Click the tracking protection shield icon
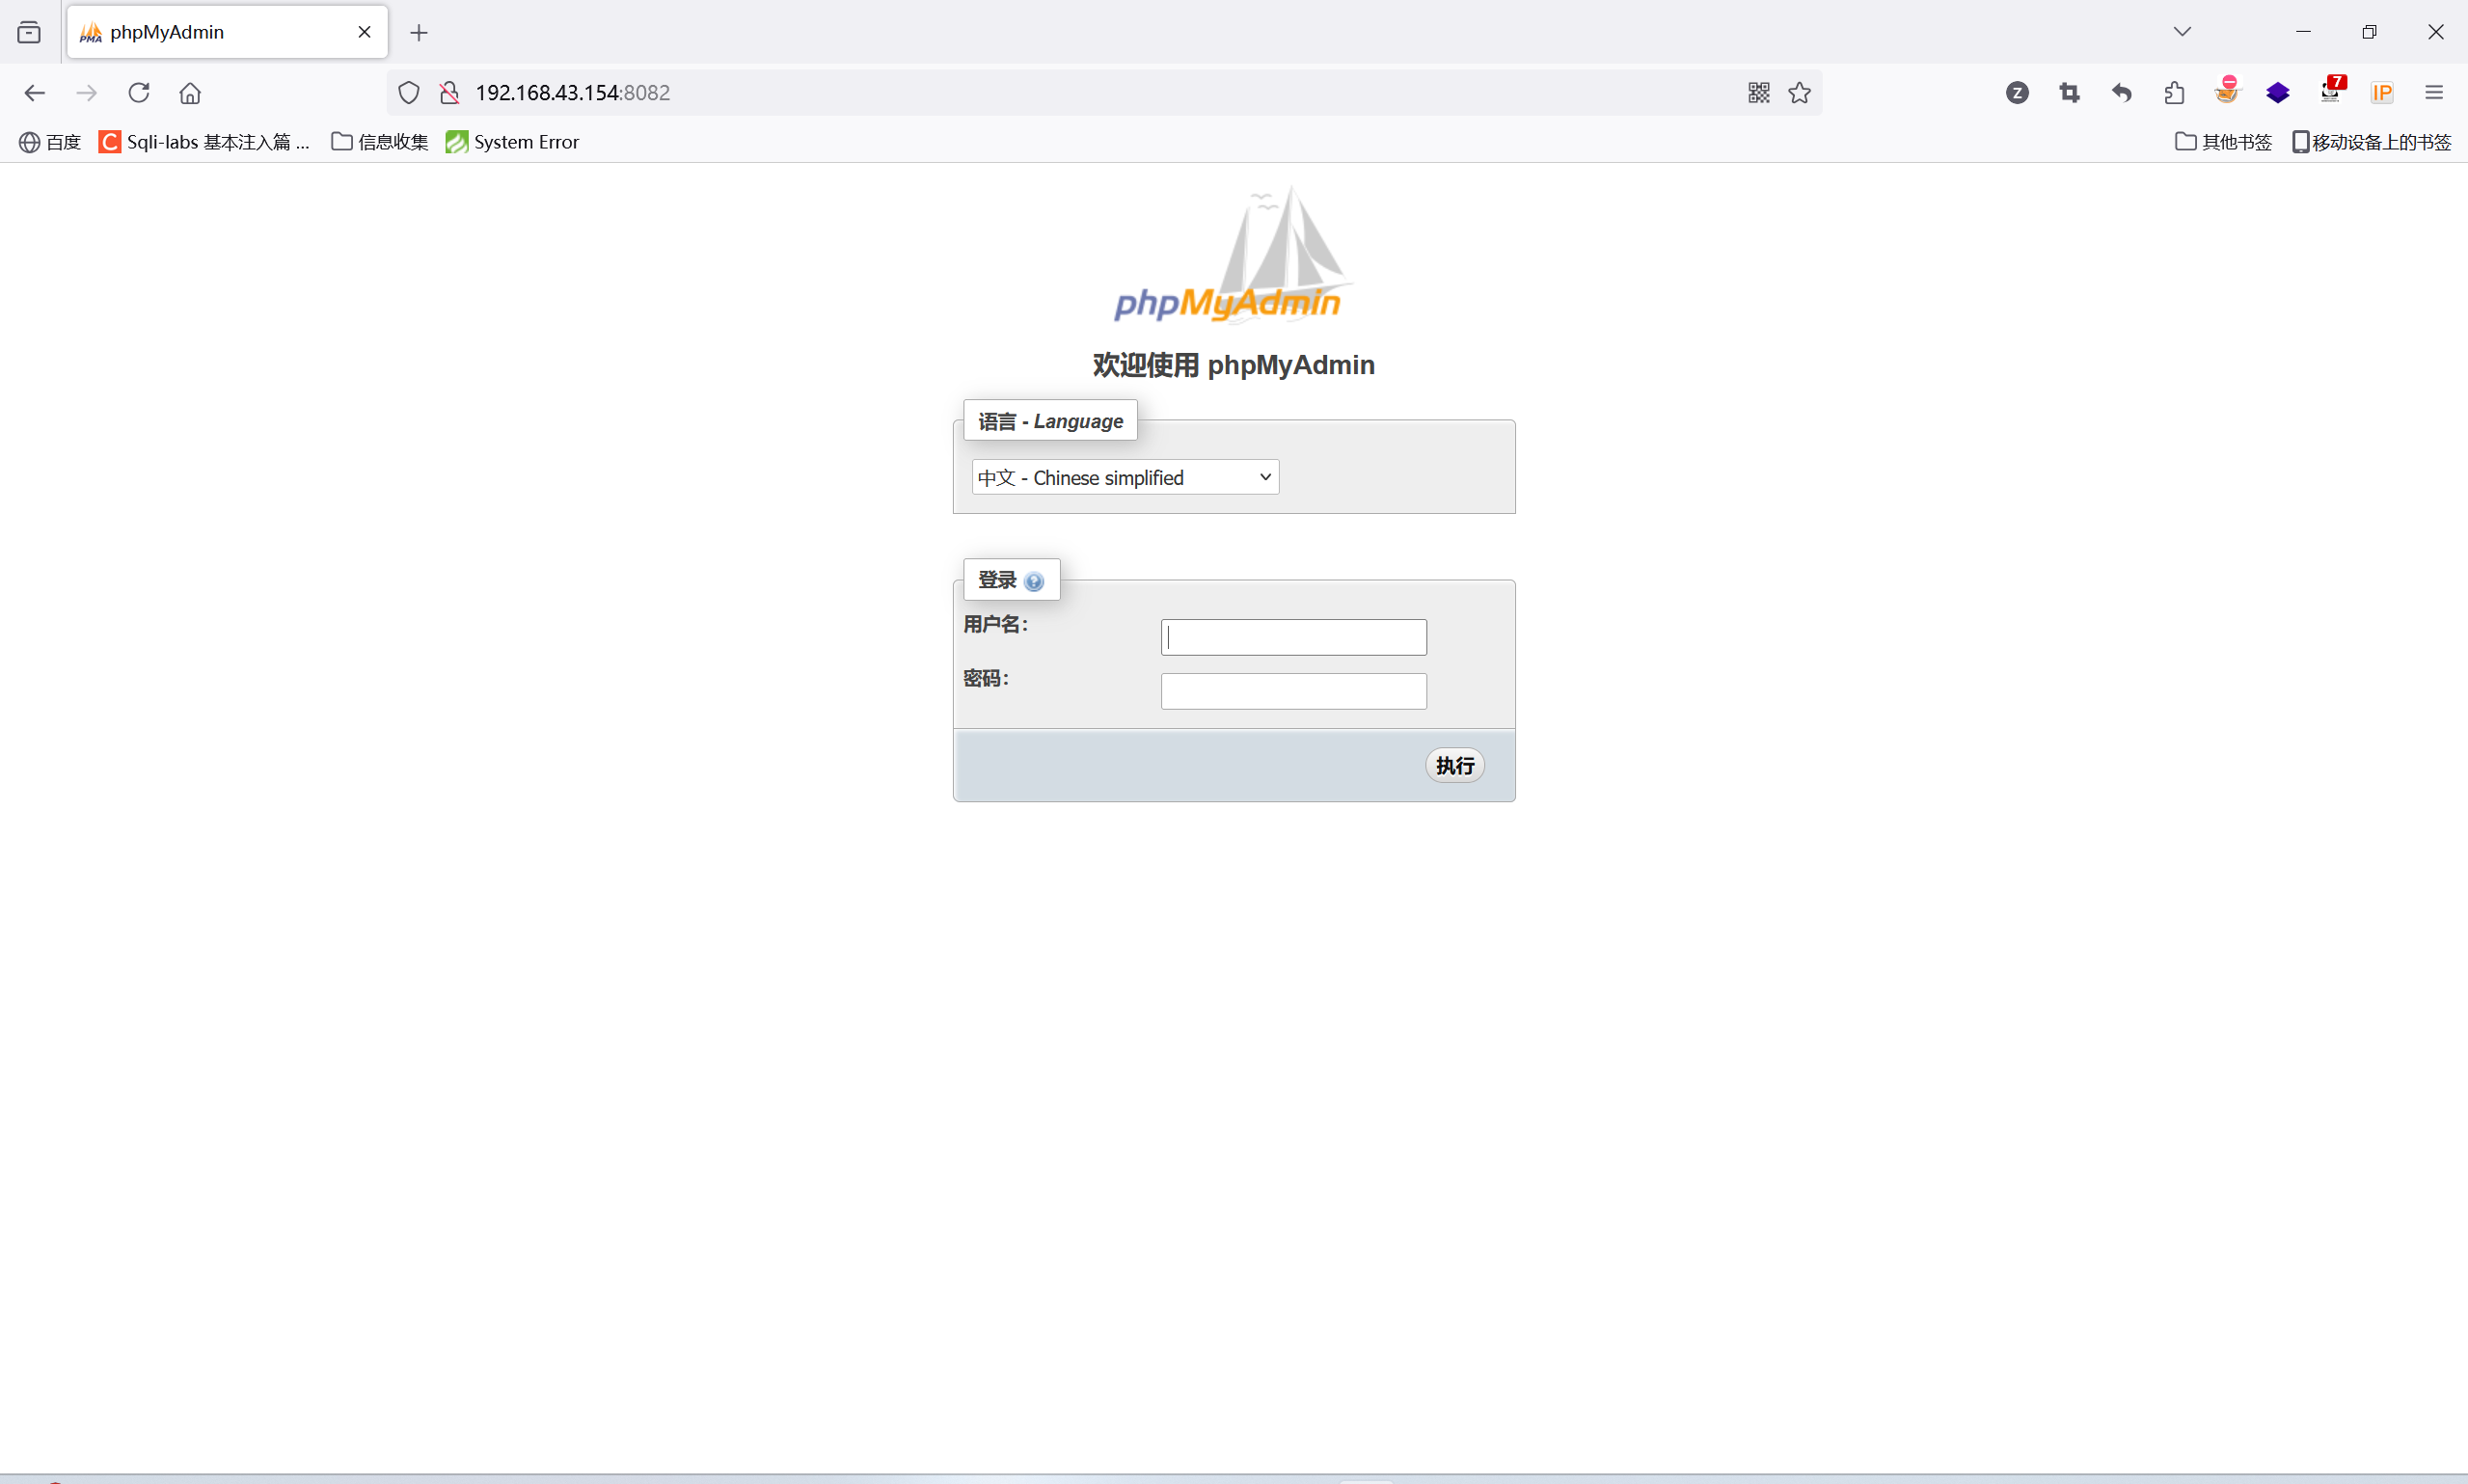2468x1484 pixels. 408,93
